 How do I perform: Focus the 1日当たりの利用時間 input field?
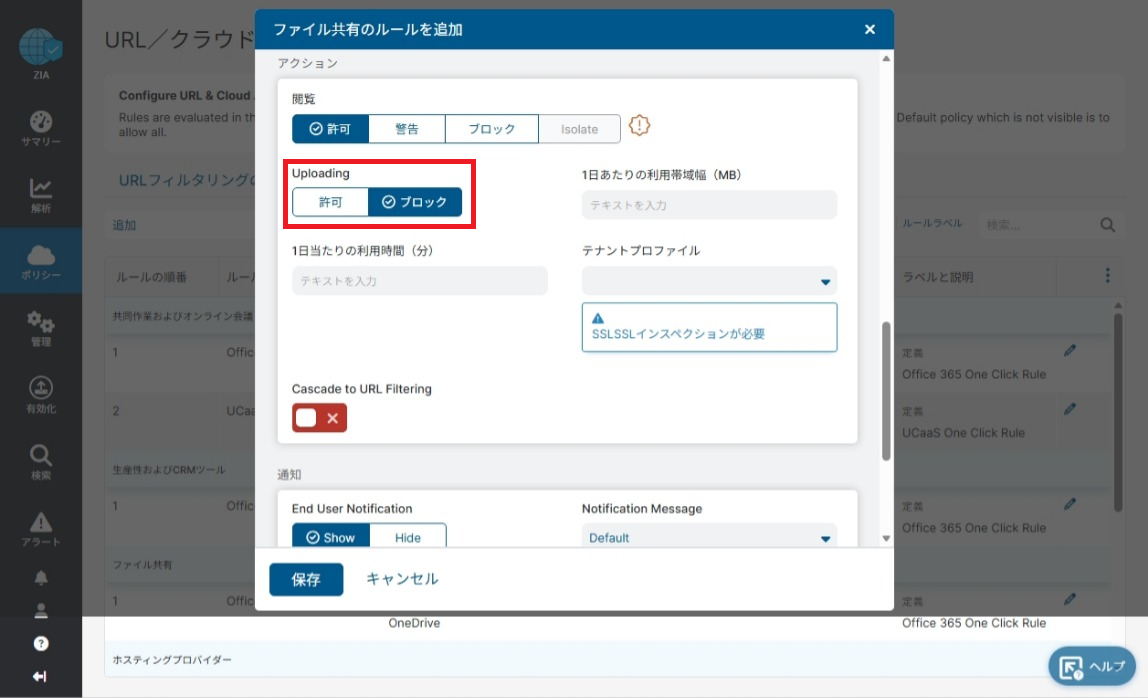(420, 281)
